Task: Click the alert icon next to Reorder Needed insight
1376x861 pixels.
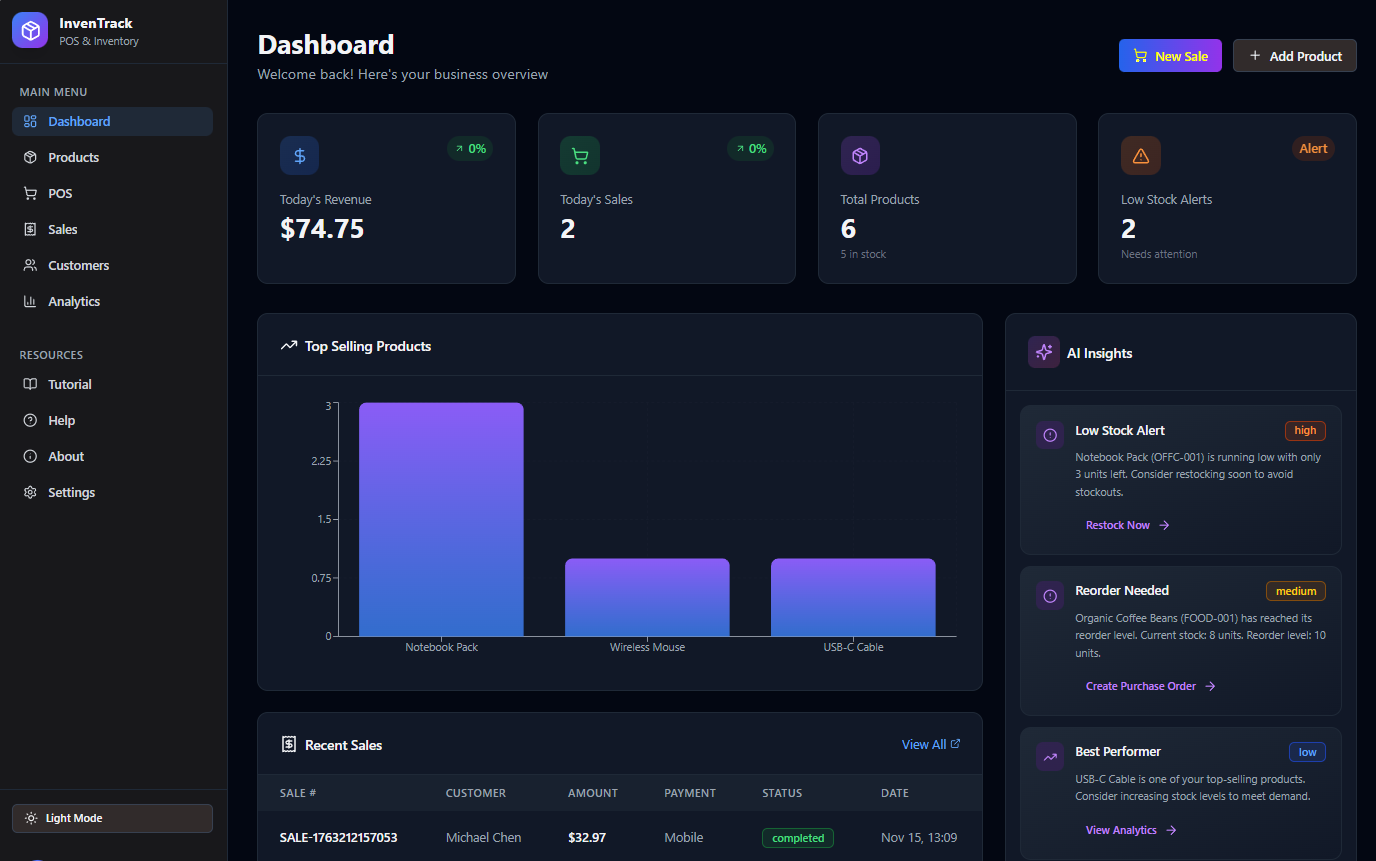Action: click(x=1050, y=596)
